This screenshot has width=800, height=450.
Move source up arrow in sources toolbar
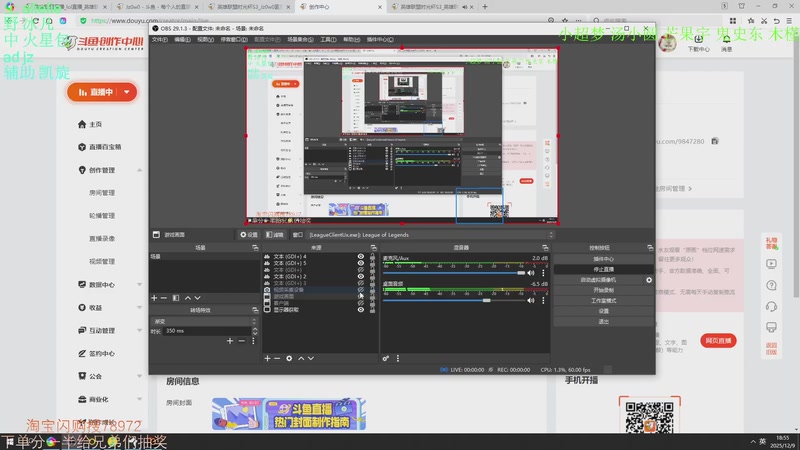301,359
